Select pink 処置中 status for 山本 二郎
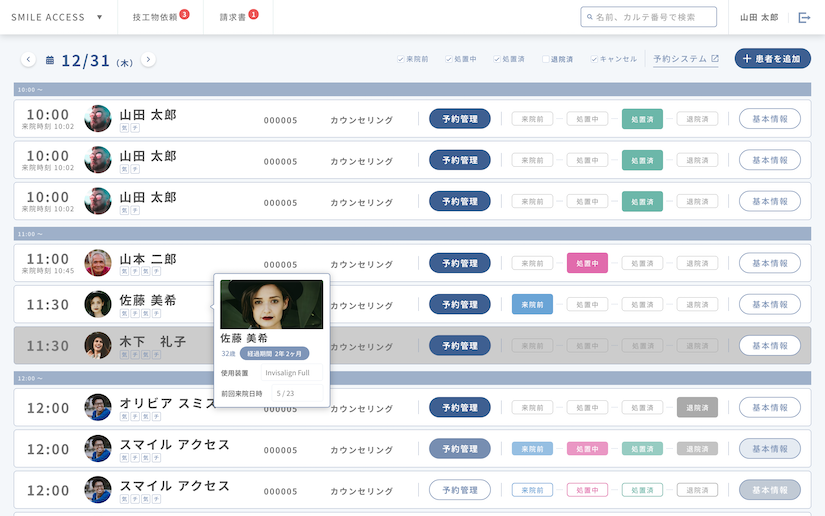Viewport: 825px width, 516px height. click(x=587, y=263)
